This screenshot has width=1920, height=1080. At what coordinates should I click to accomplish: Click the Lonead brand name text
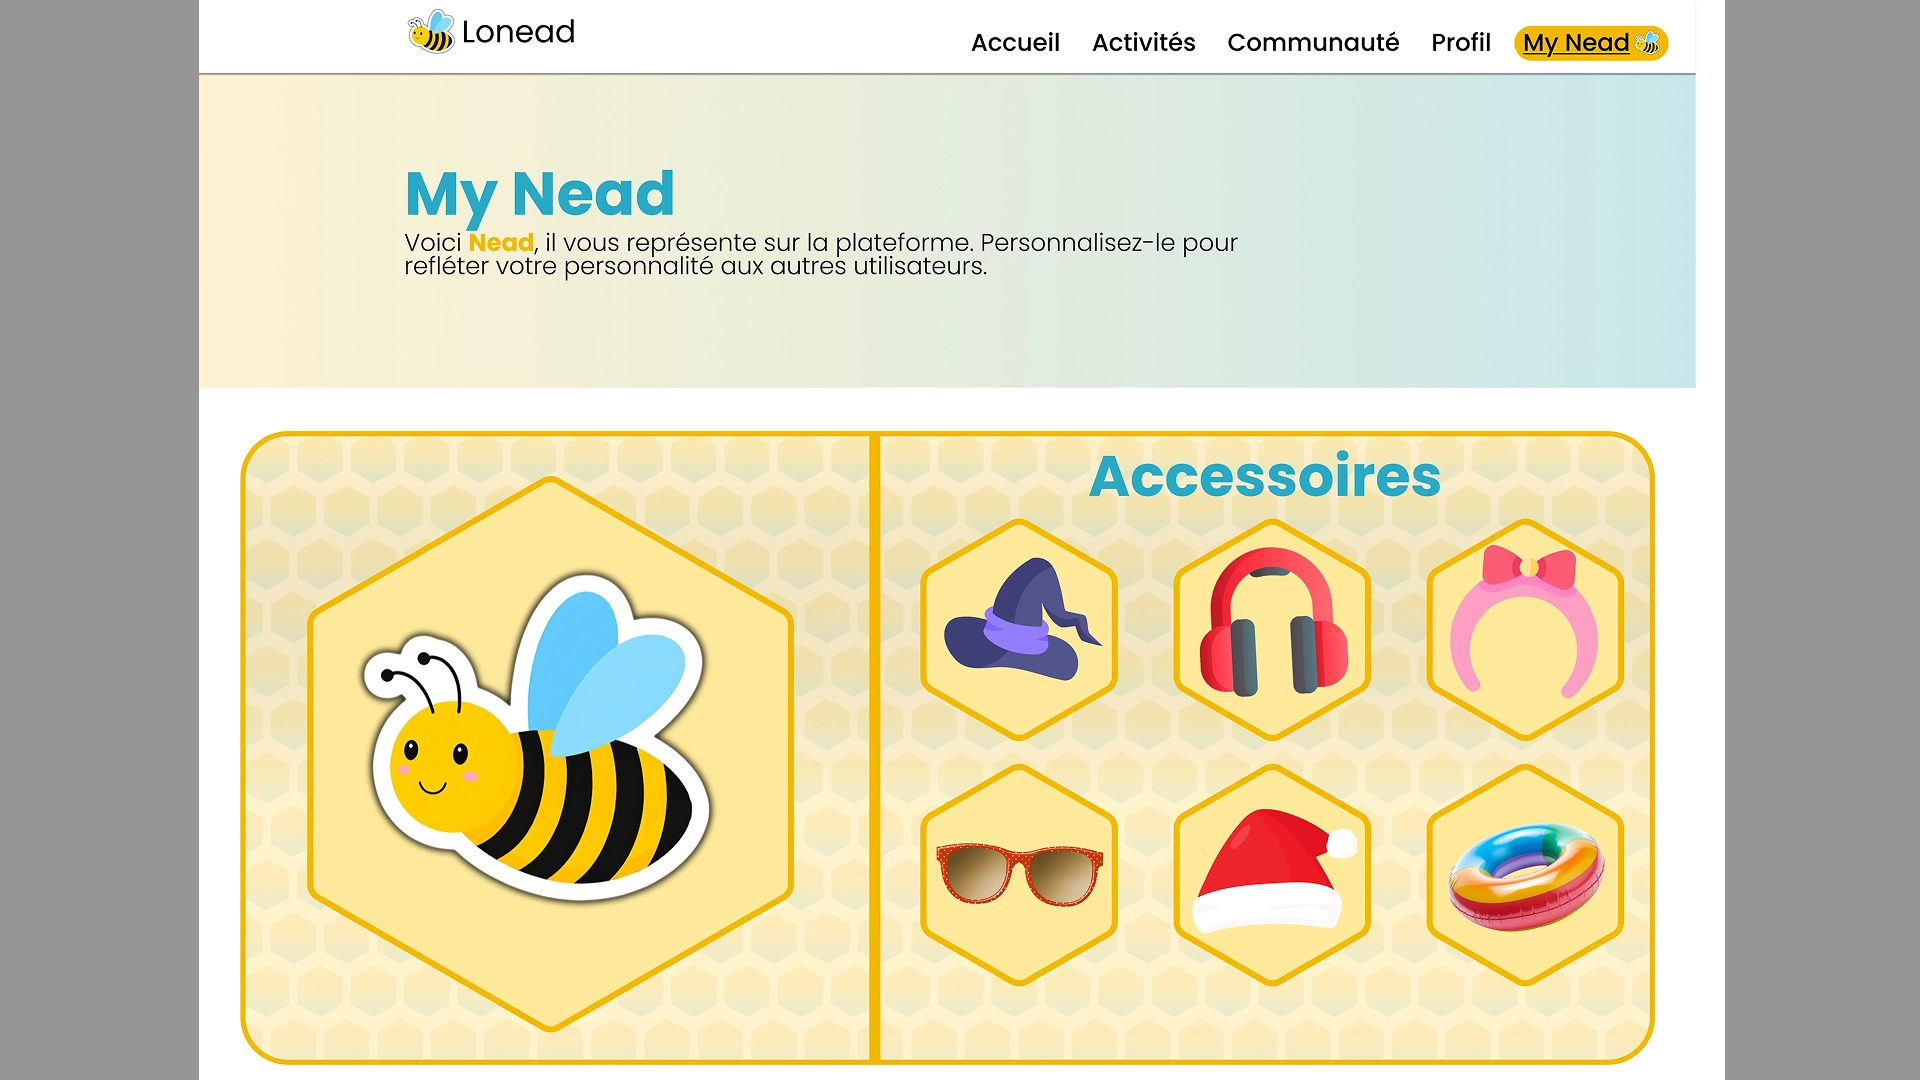pos(518,32)
